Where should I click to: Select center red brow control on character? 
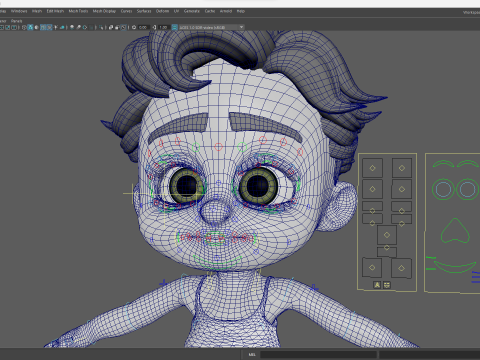218,146
